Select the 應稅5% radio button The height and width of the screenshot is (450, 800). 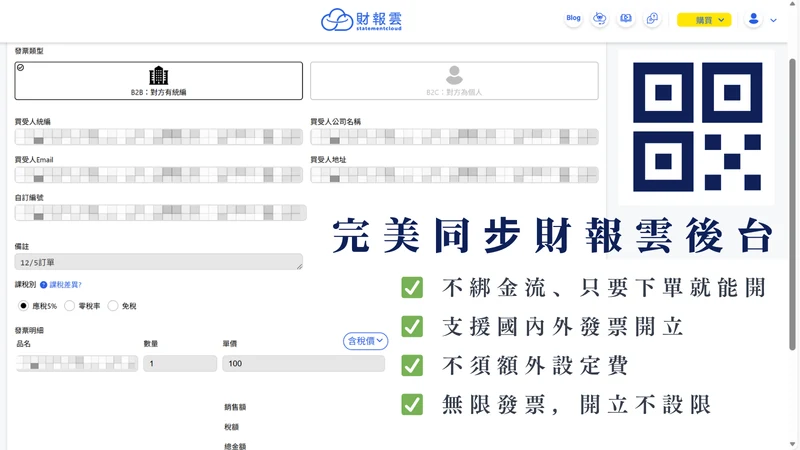pos(23,306)
